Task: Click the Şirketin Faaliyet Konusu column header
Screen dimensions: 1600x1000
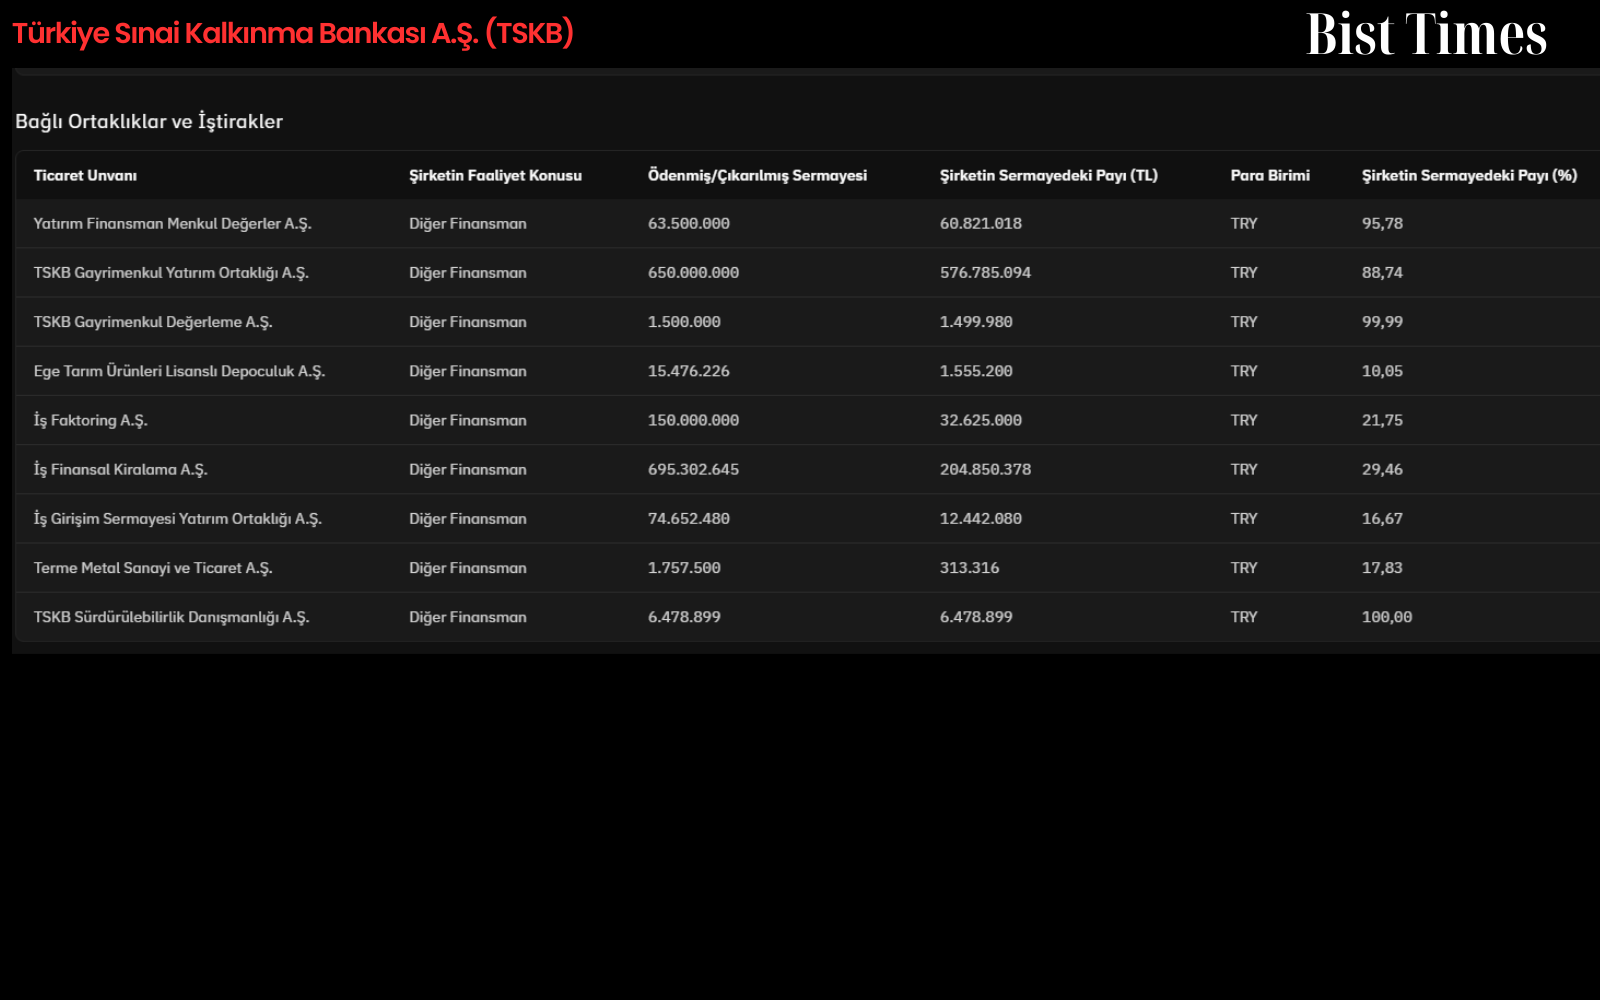Action: 495,175
